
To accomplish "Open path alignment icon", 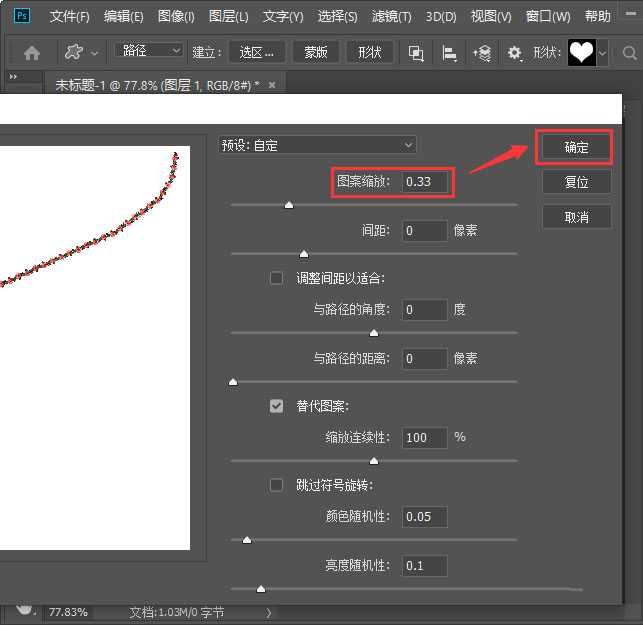I will [450, 53].
